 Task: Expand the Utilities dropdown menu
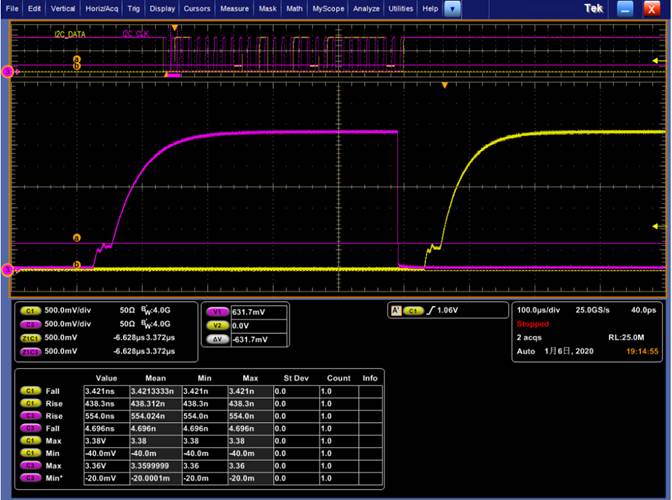pos(400,8)
